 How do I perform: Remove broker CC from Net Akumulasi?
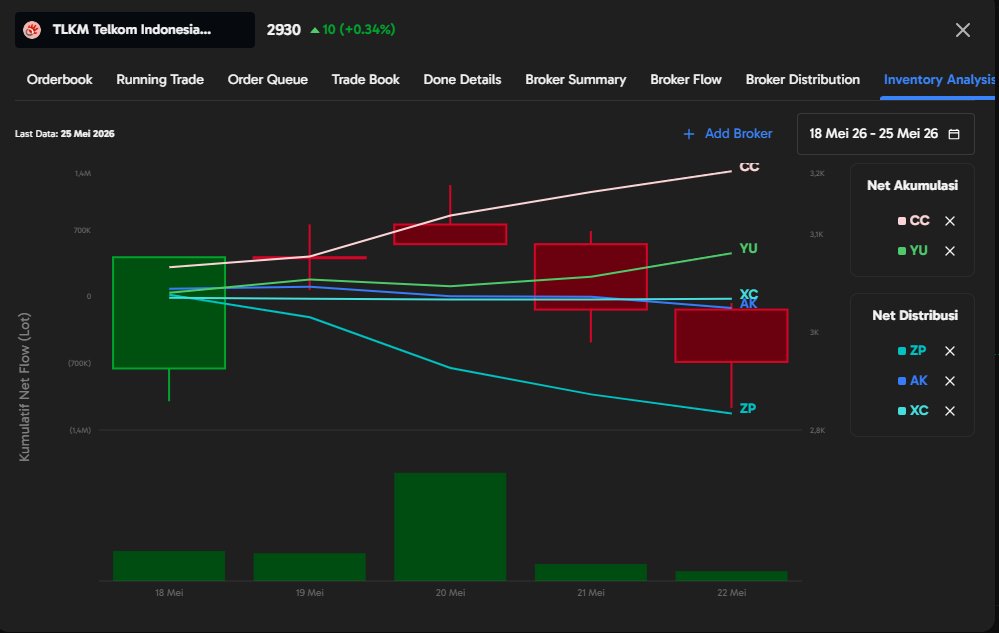point(950,221)
